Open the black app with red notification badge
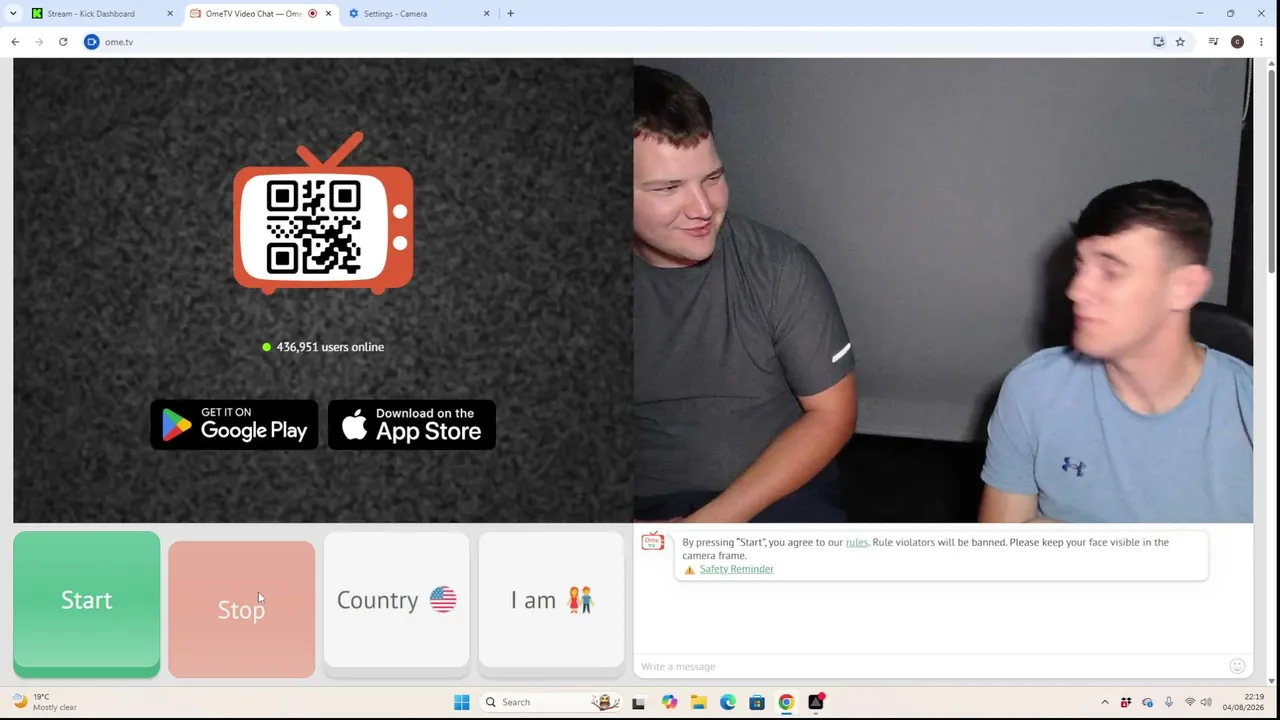The width and height of the screenshot is (1280, 720). 816,702
